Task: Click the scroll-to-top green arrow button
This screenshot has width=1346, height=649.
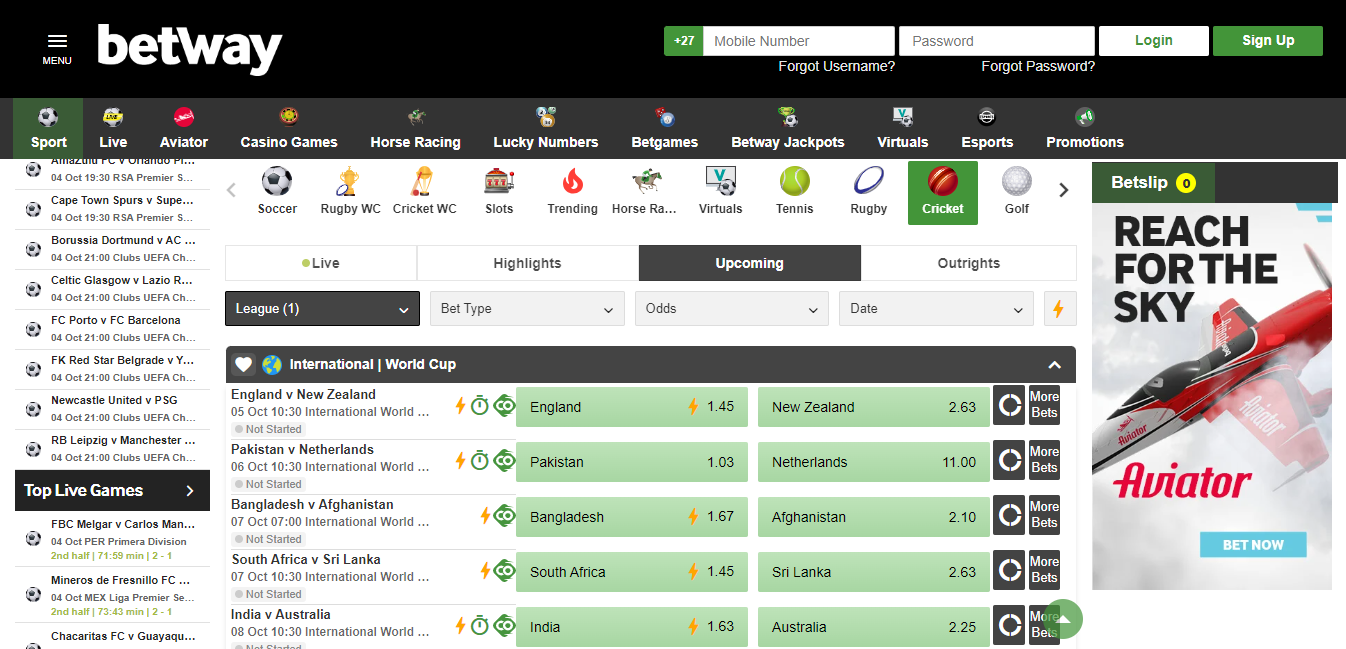Action: coord(1063,619)
